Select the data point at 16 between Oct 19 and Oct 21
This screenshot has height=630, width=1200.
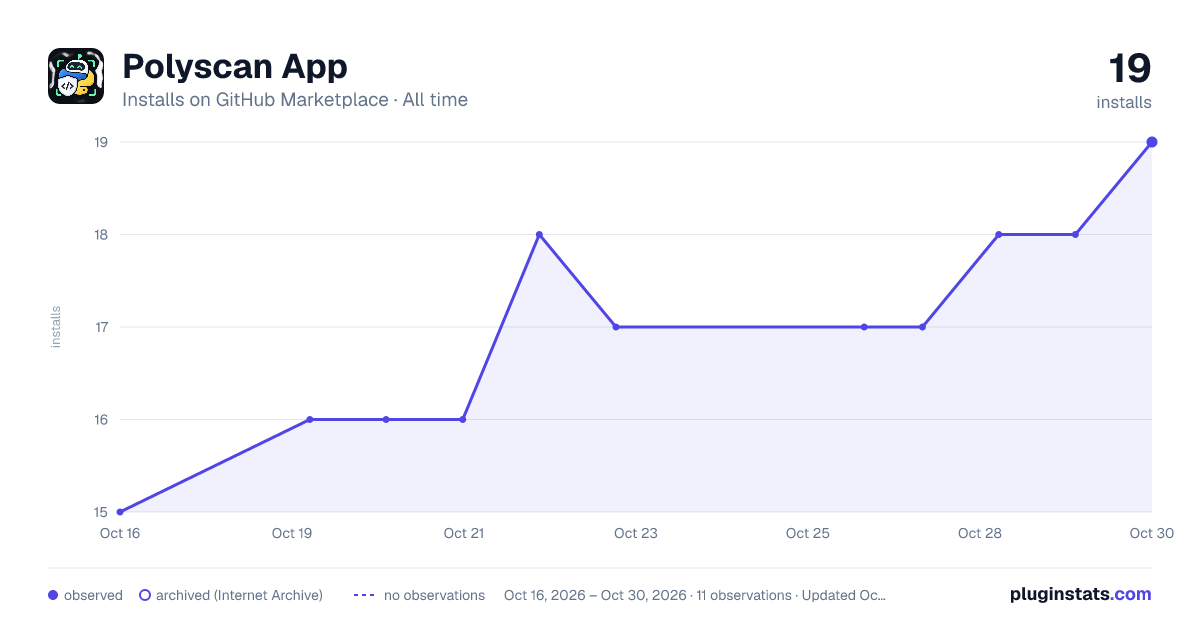386,420
